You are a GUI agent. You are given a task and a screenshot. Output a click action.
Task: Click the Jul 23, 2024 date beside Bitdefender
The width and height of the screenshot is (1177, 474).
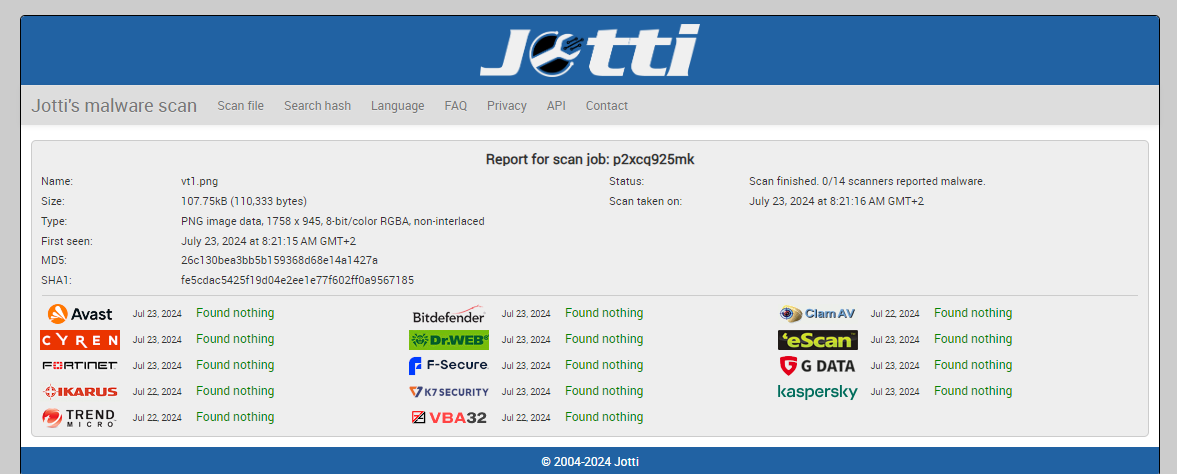pos(526,314)
